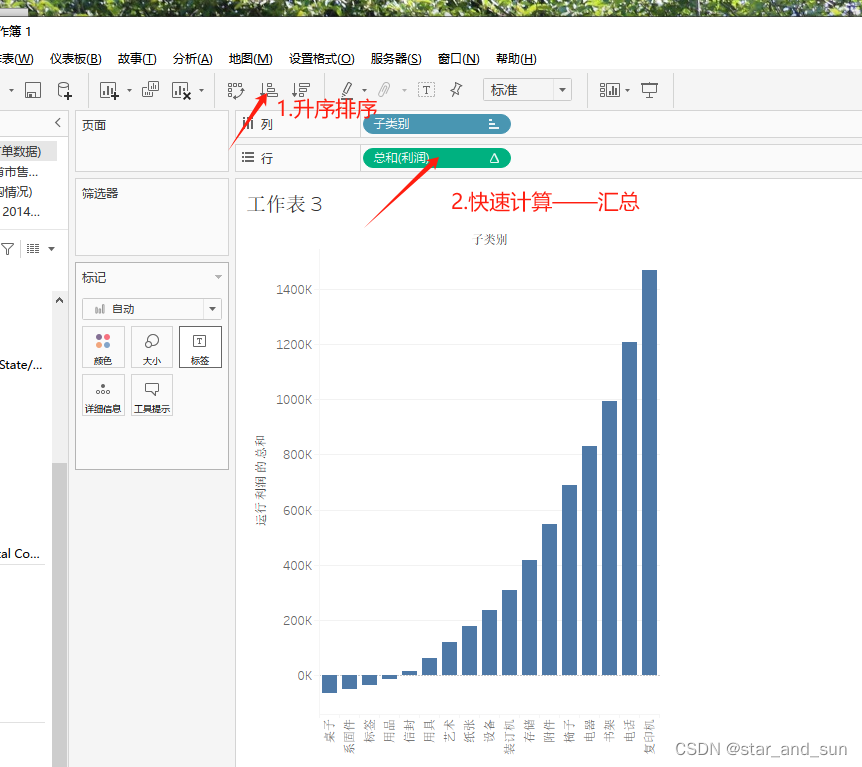The width and height of the screenshot is (862, 767).
Task: Open the 地图(M) menu
Action: click(x=251, y=59)
